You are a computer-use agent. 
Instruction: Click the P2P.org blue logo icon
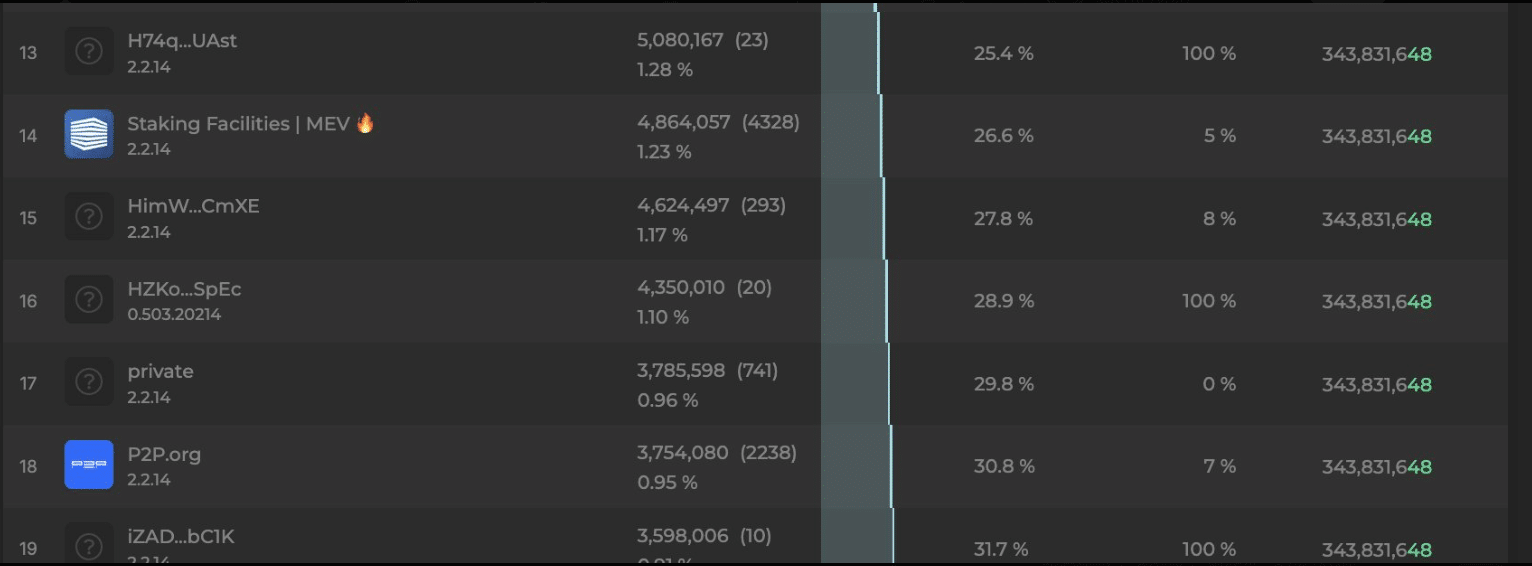89,465
